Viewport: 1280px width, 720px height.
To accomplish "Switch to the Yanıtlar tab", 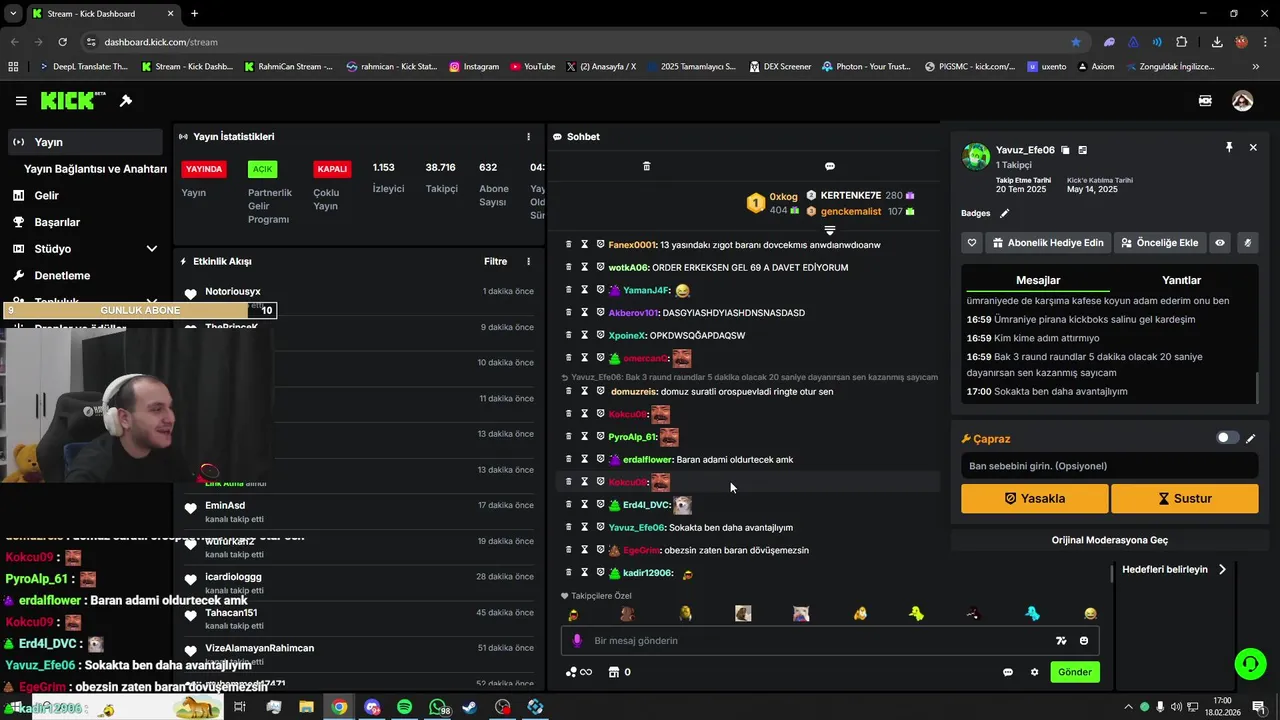I will click(1181, 280).
